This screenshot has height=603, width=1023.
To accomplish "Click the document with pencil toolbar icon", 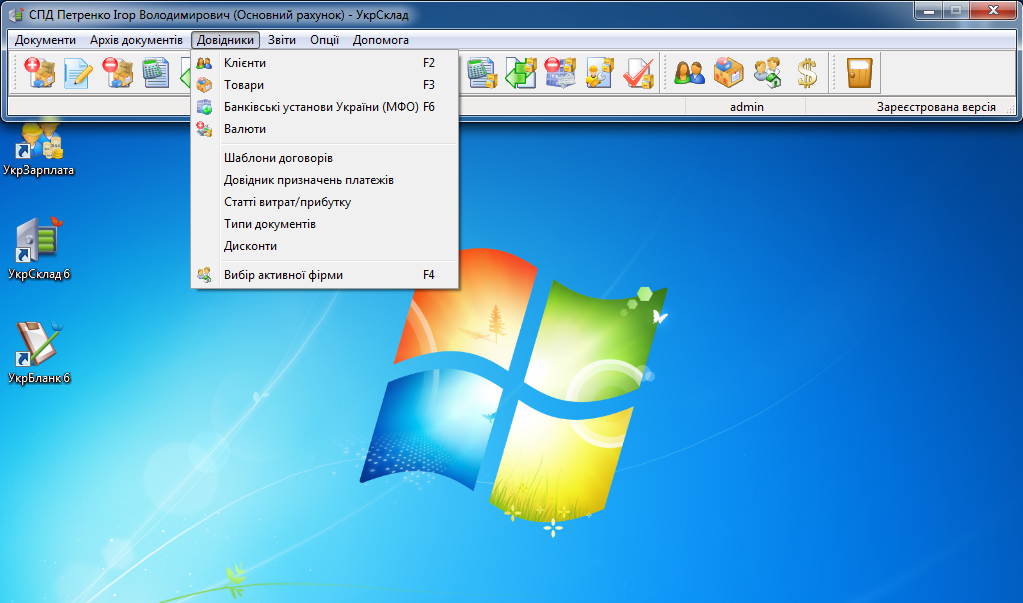I will point(78,73).
